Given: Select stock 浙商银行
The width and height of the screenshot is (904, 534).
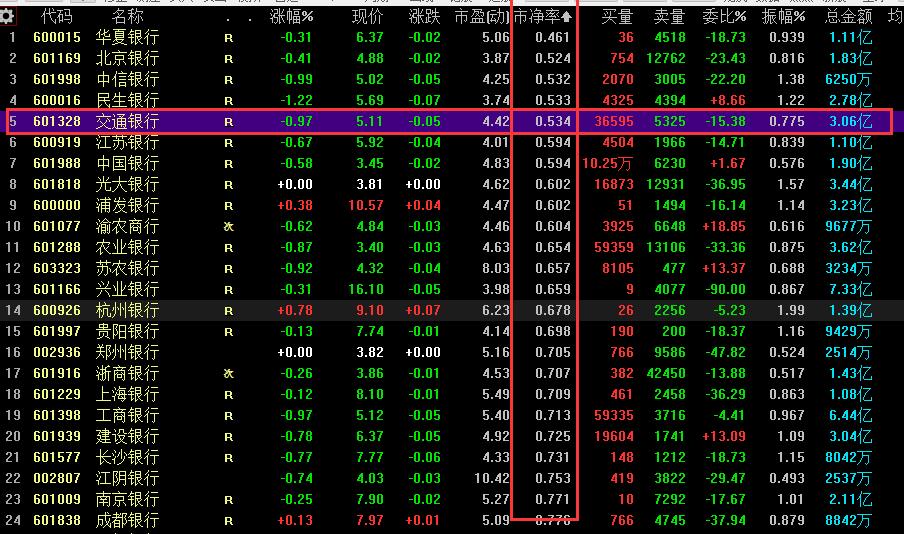Looking at the screenshot, I should (x=127, y=373).
